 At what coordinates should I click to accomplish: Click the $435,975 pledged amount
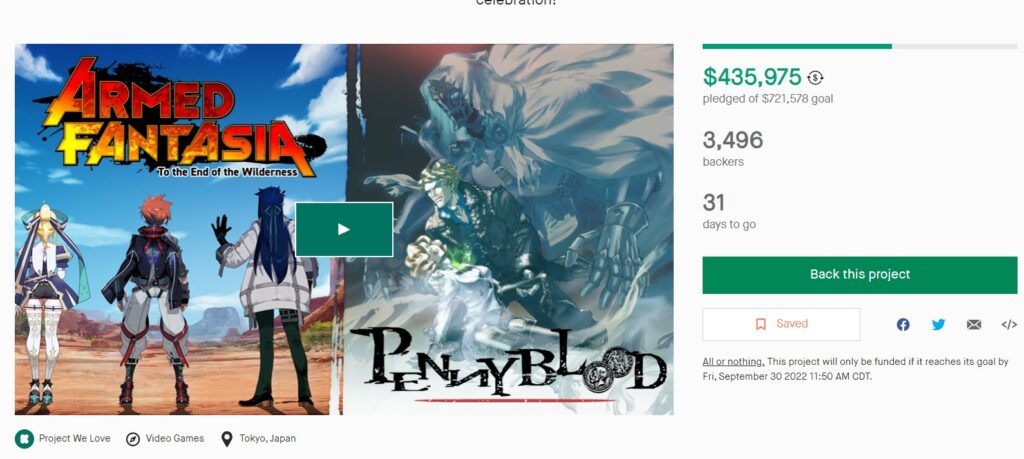[752, 77]
